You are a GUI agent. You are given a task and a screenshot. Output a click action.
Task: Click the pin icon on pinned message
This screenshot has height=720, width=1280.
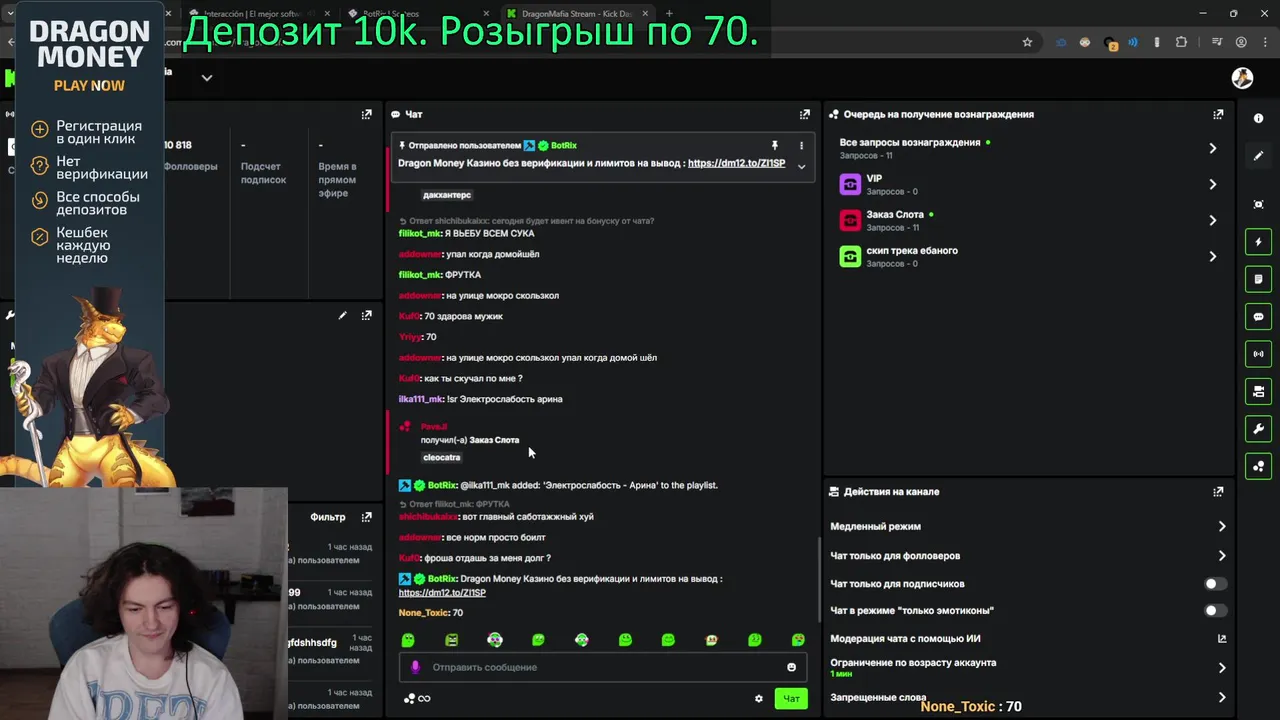pos(774,146)
